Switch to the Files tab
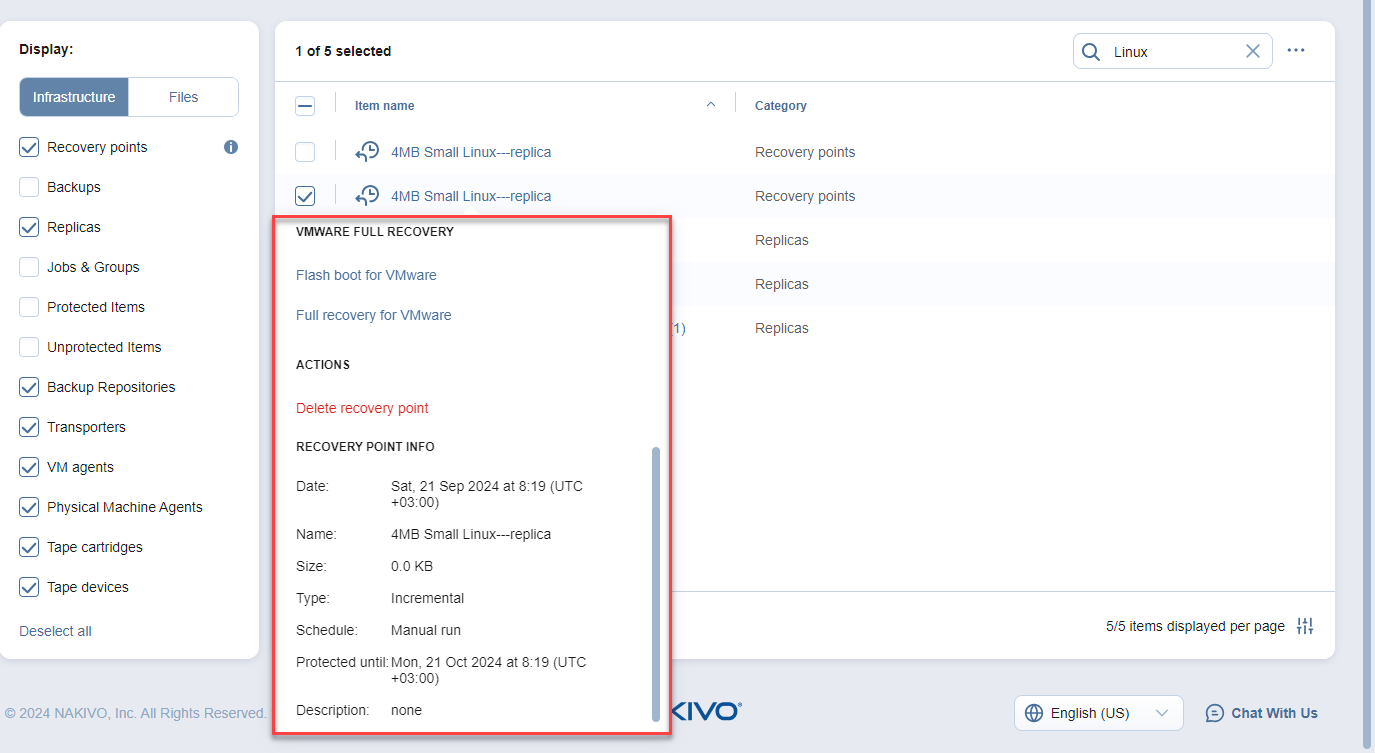 [x=183, y=97]
